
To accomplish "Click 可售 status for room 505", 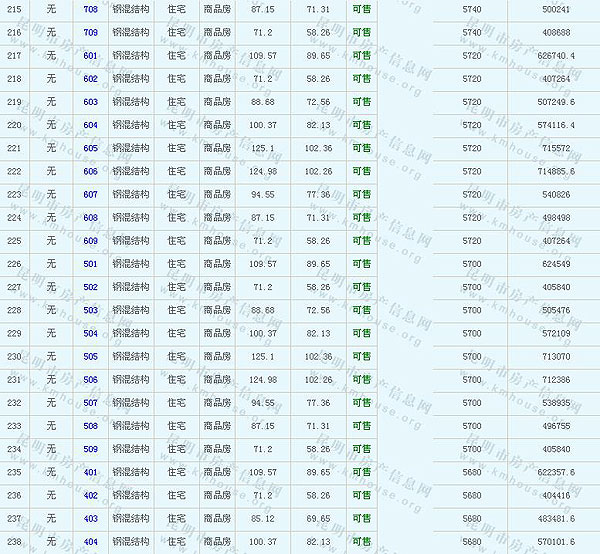I will click(x=361, y=357).
